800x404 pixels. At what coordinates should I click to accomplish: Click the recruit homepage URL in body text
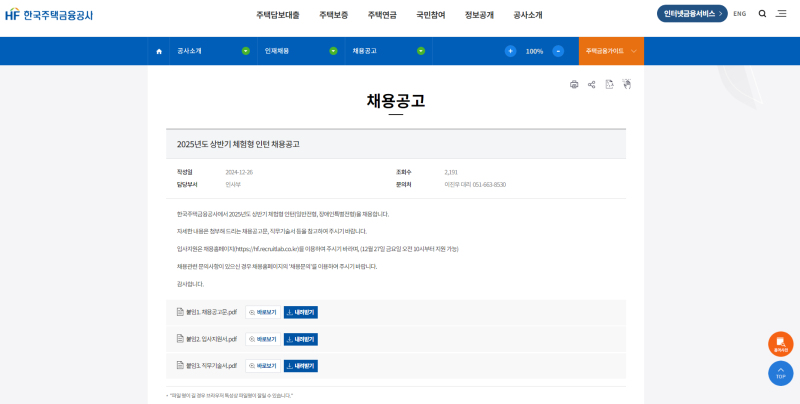pos(266,249)
